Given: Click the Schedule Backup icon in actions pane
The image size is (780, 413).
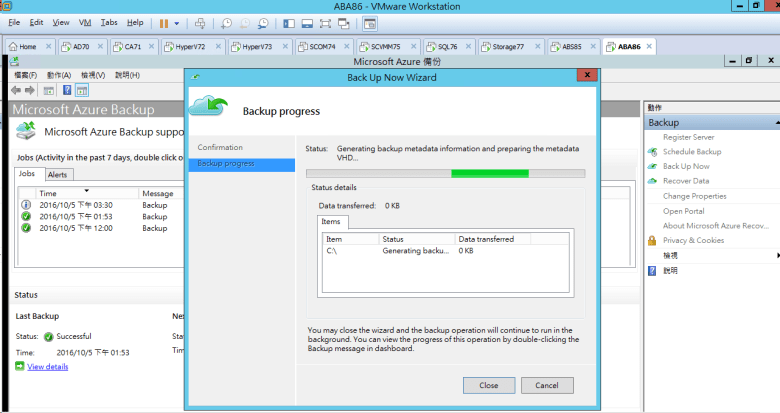Looking at the screenshot, I should click(653, 152).
